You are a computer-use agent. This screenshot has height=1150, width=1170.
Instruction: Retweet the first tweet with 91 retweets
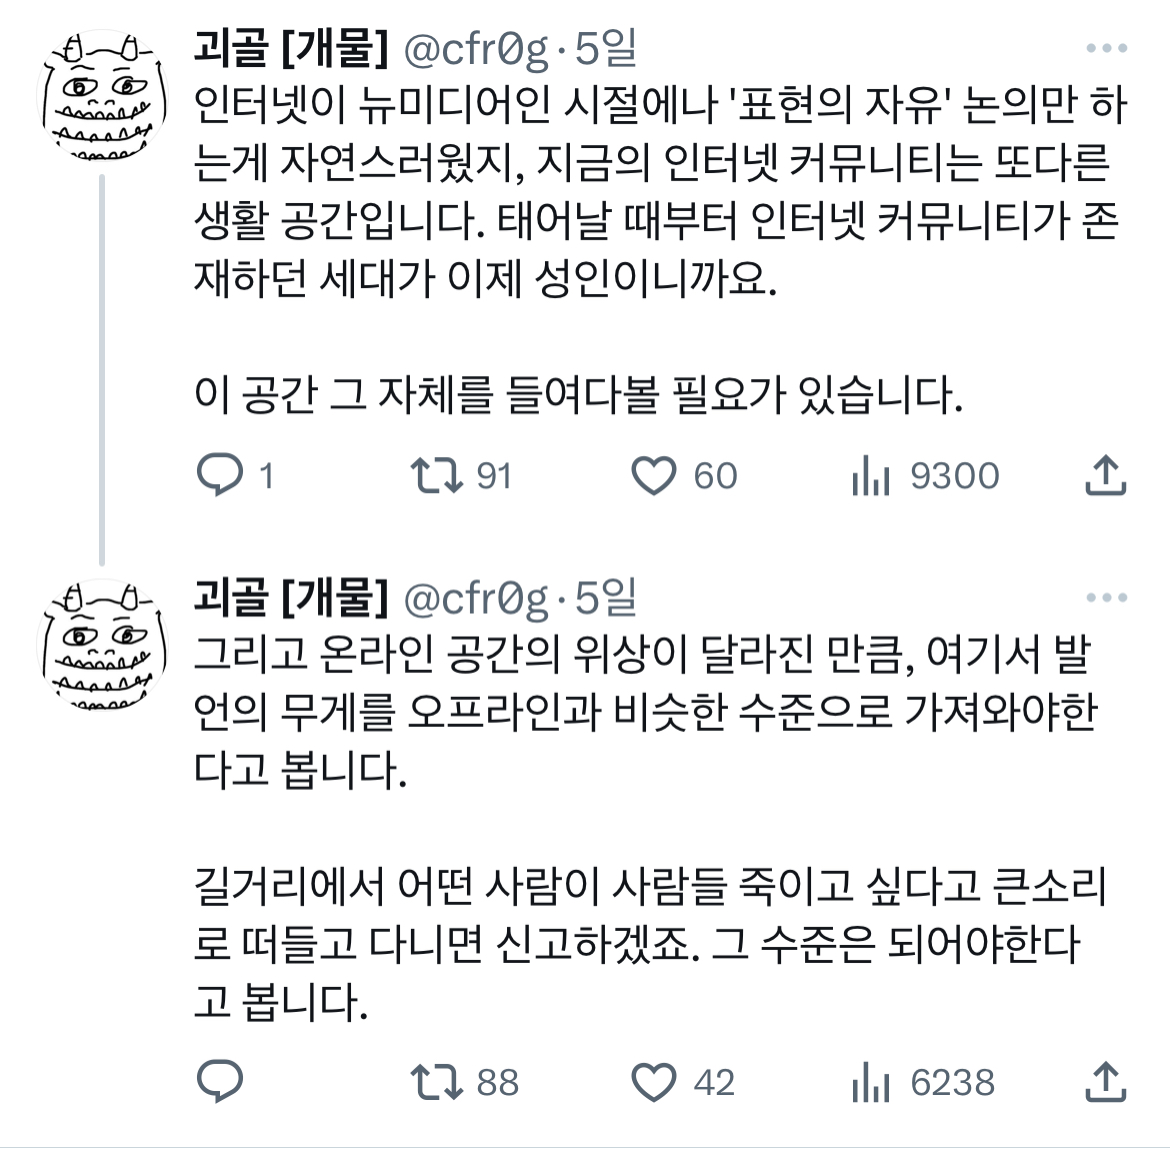point(438,476)
